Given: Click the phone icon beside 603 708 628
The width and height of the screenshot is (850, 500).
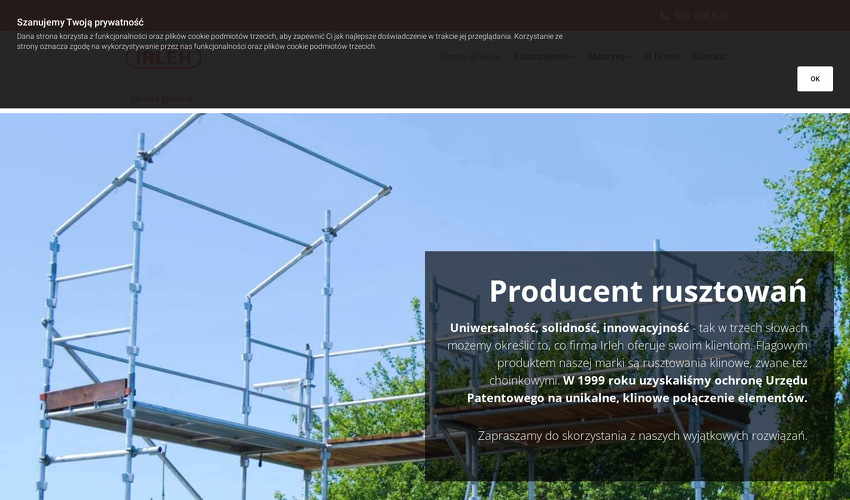Looking at the screenshot, I should 665,16.
